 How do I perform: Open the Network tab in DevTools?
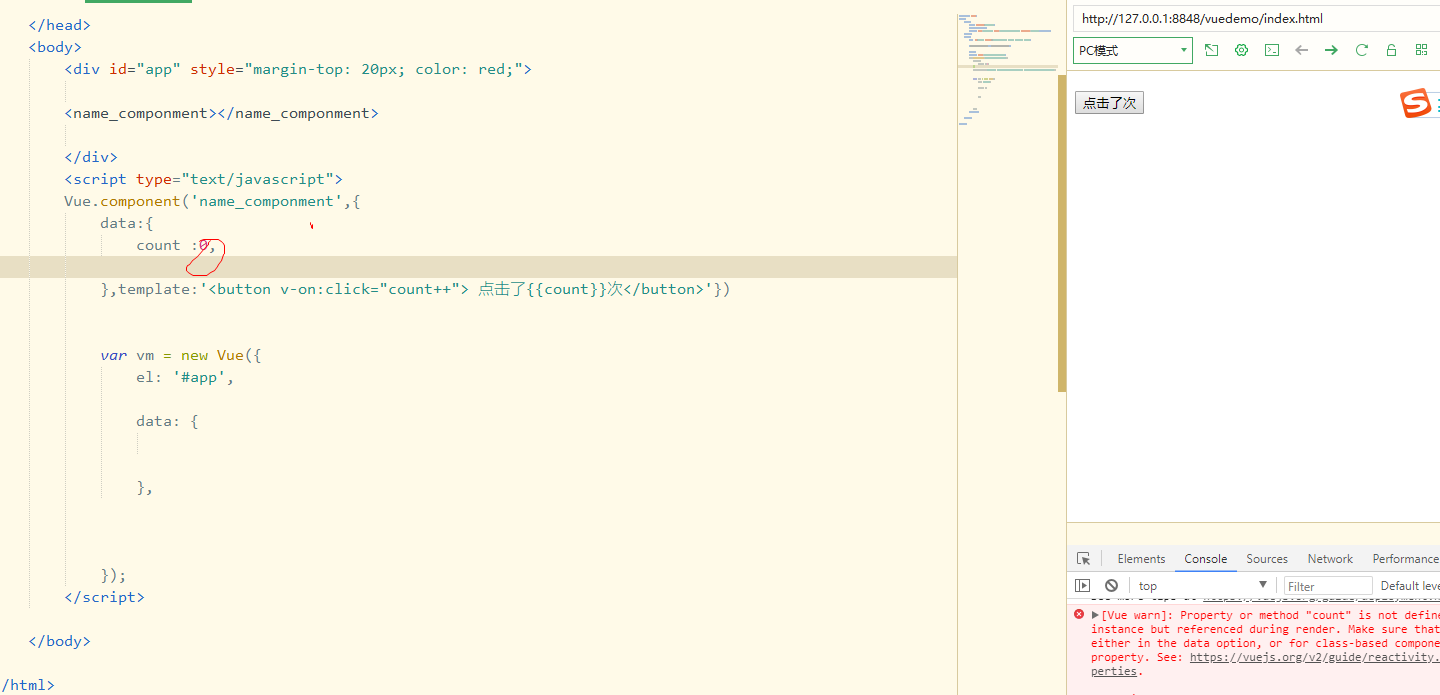[x=1330, y=559]
